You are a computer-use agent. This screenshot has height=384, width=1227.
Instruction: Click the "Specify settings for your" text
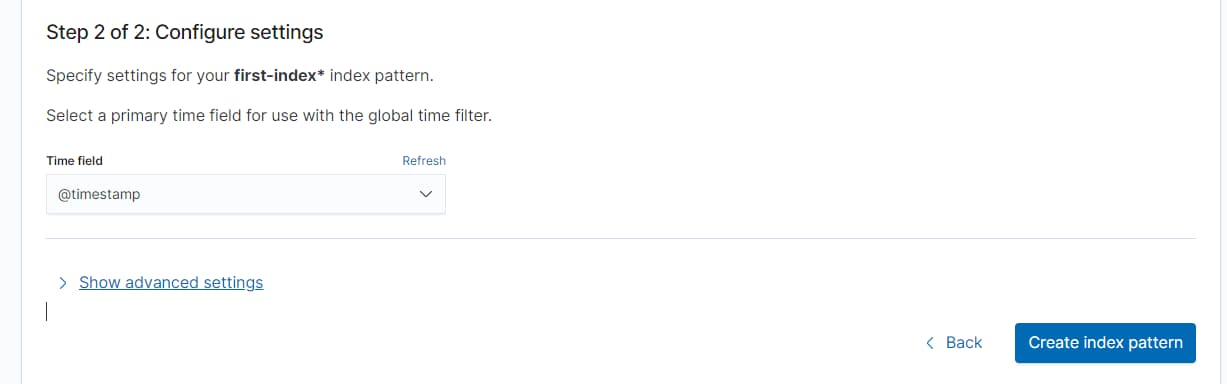click(x=138, y=76)
